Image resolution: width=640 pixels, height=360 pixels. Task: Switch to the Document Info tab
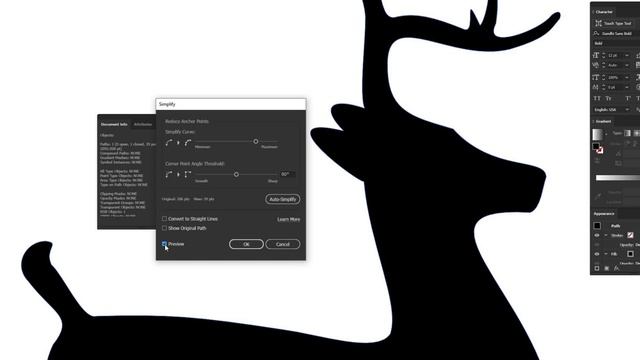(x=114, y=124)
